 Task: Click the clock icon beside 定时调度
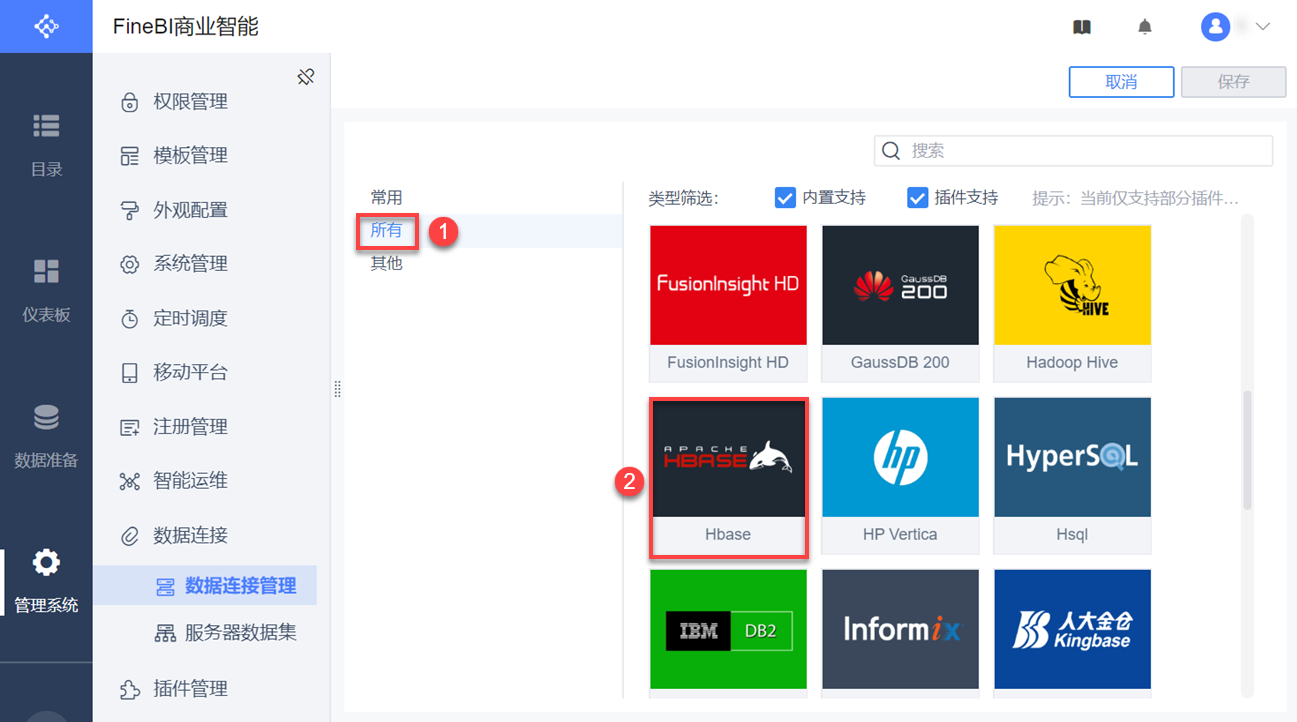click(x=129, y=319)
